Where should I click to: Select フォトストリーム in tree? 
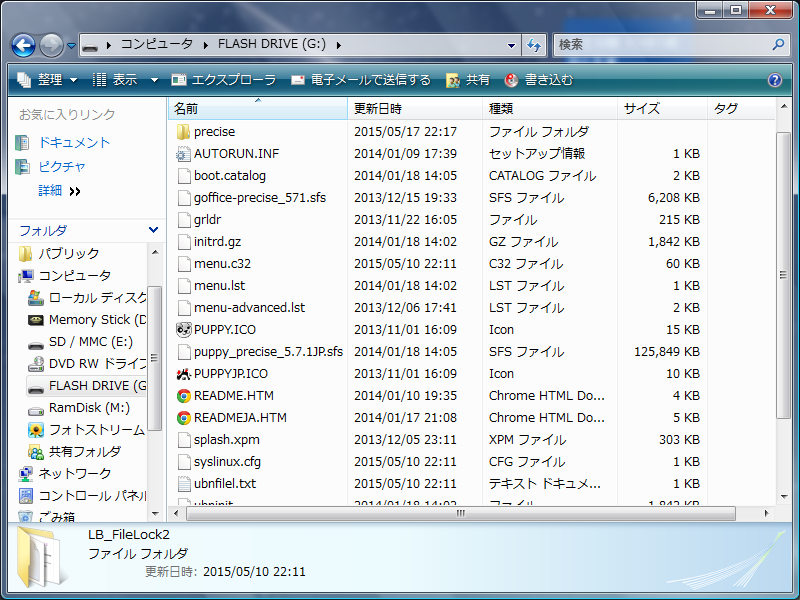point(96,430)
